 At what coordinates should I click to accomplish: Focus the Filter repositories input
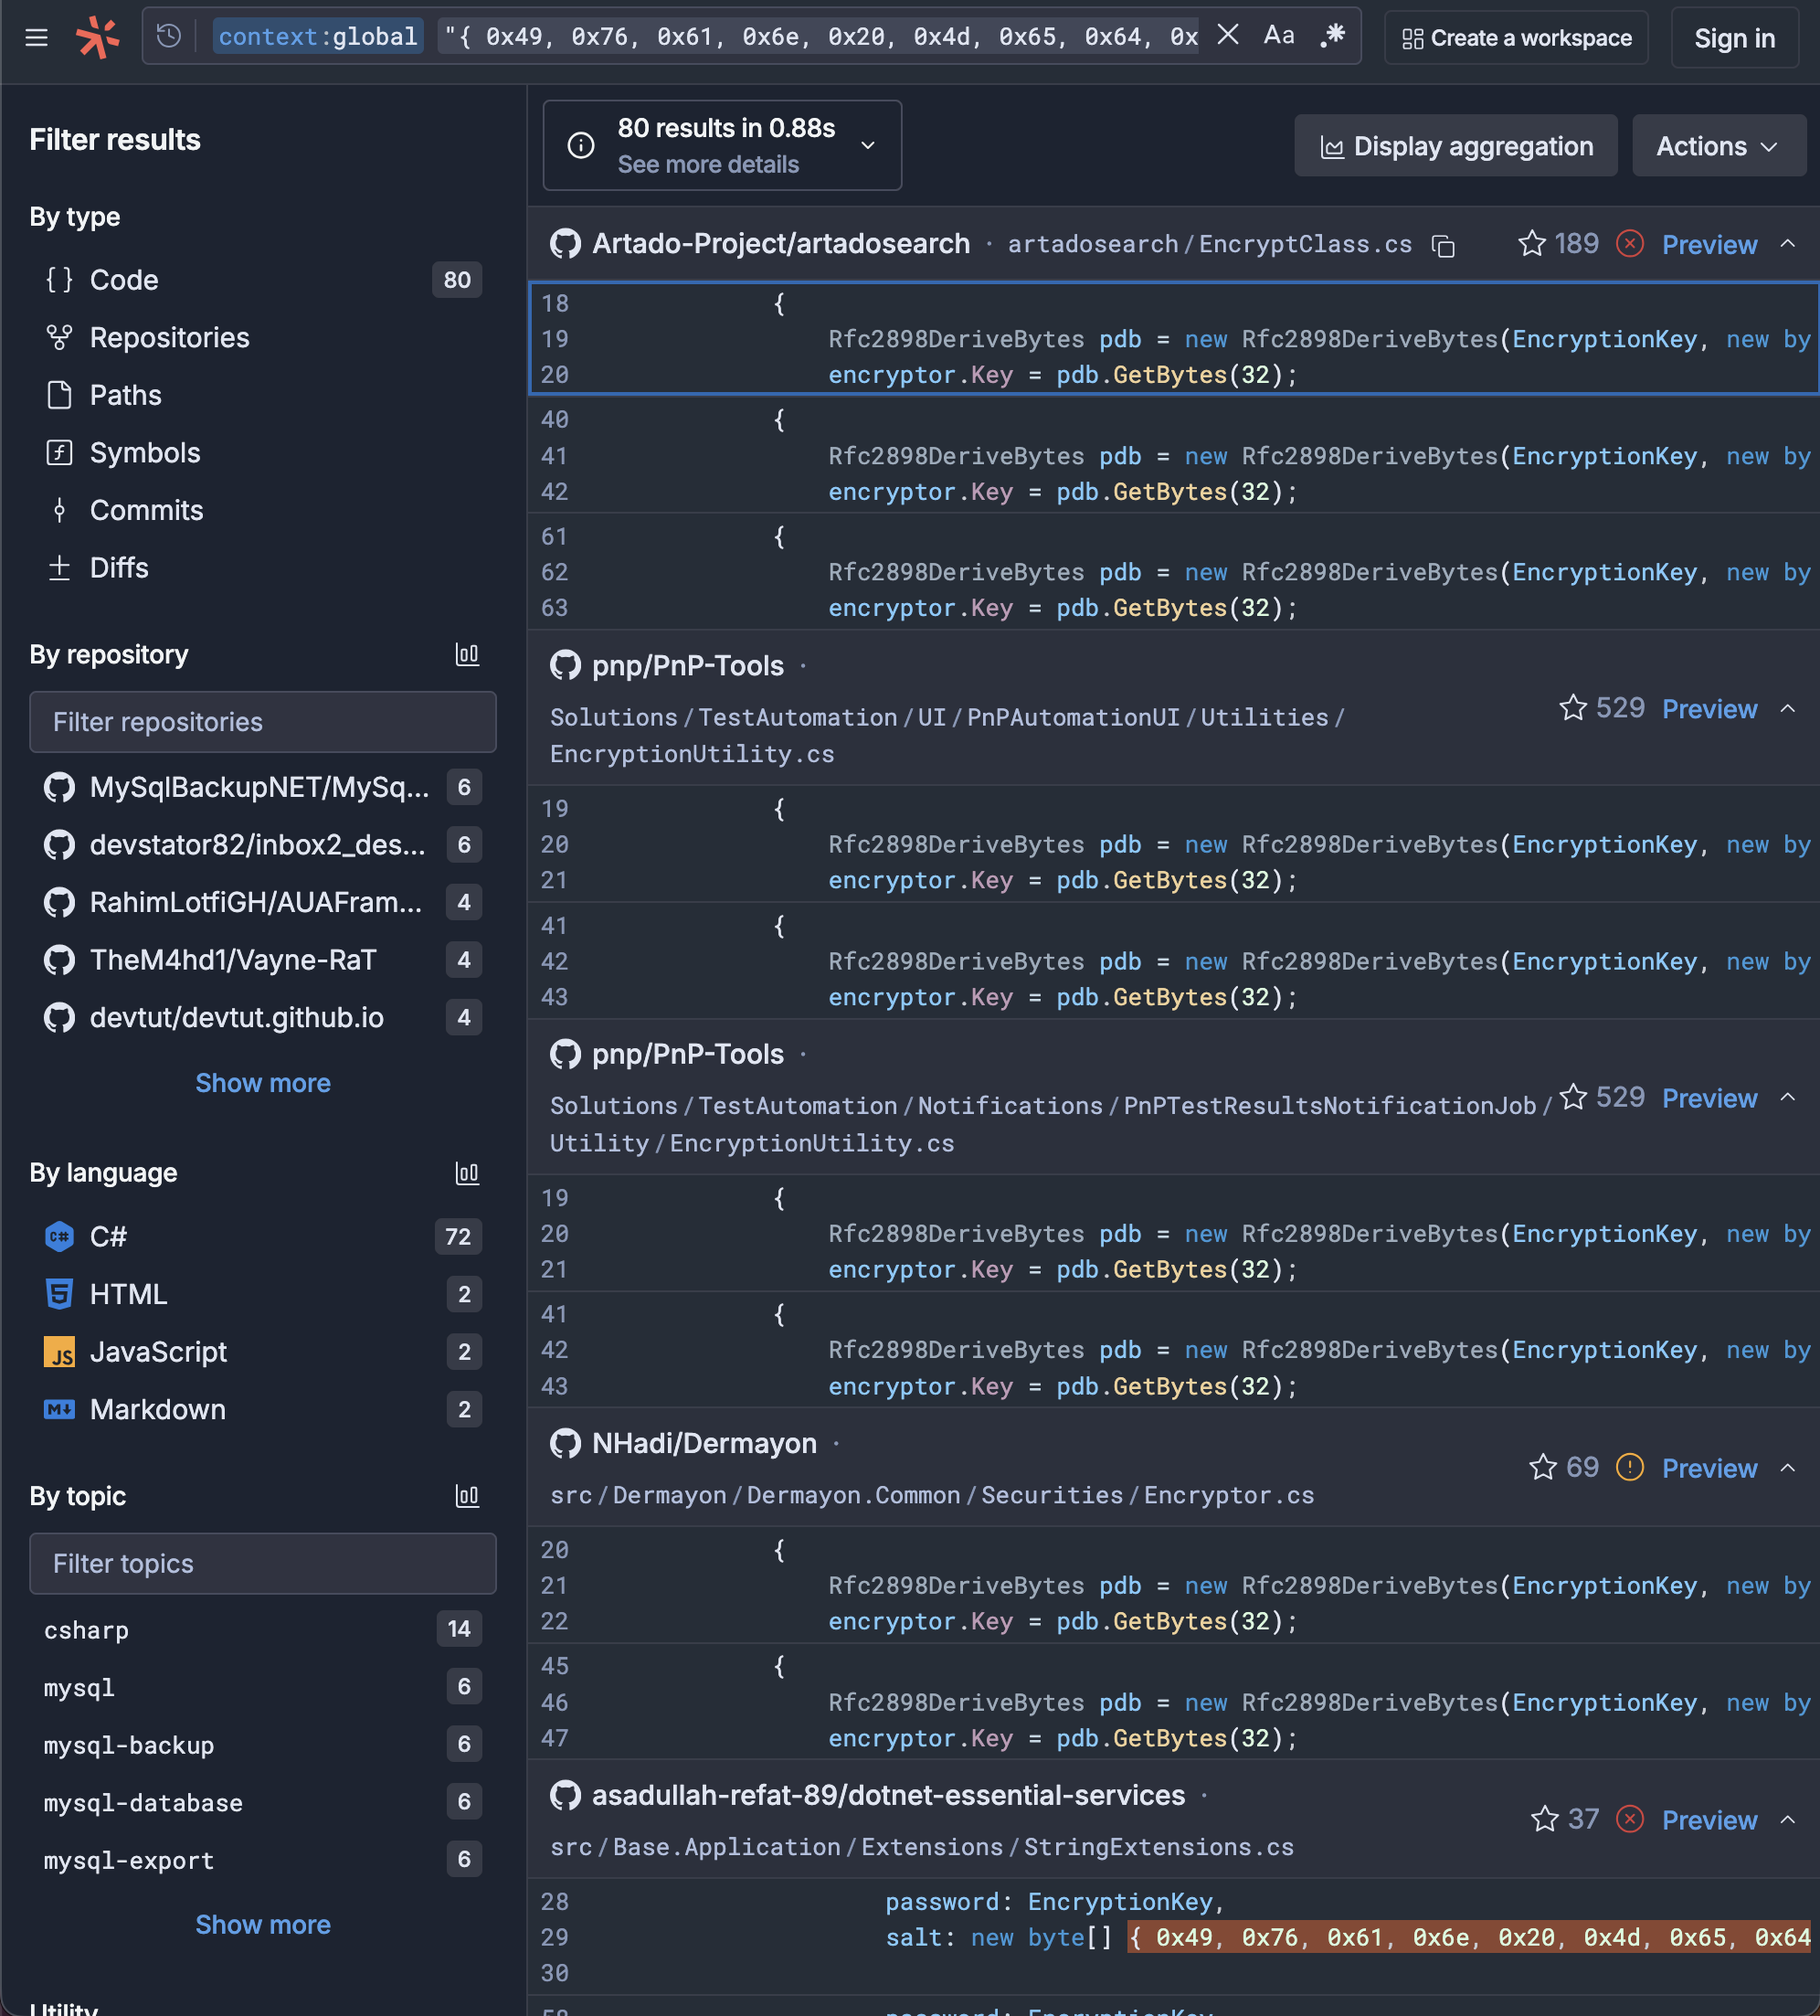[263, 722]
